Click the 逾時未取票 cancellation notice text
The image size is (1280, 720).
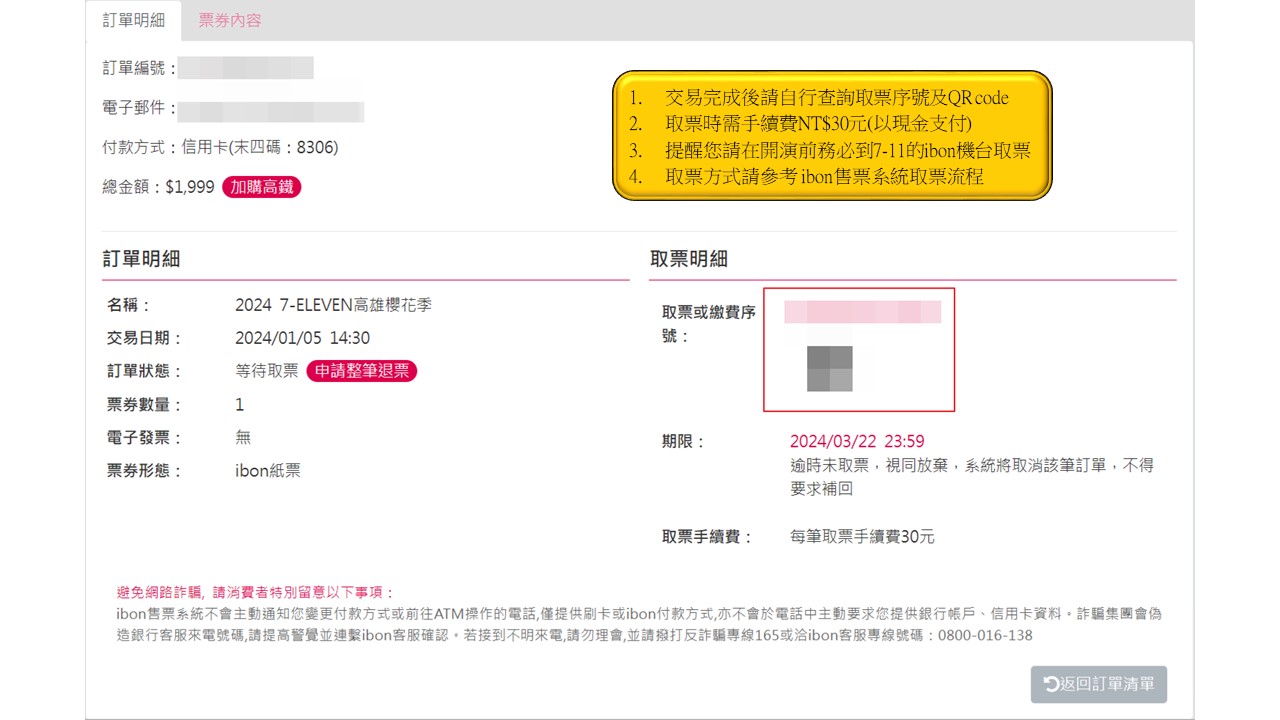pos(971,477)
